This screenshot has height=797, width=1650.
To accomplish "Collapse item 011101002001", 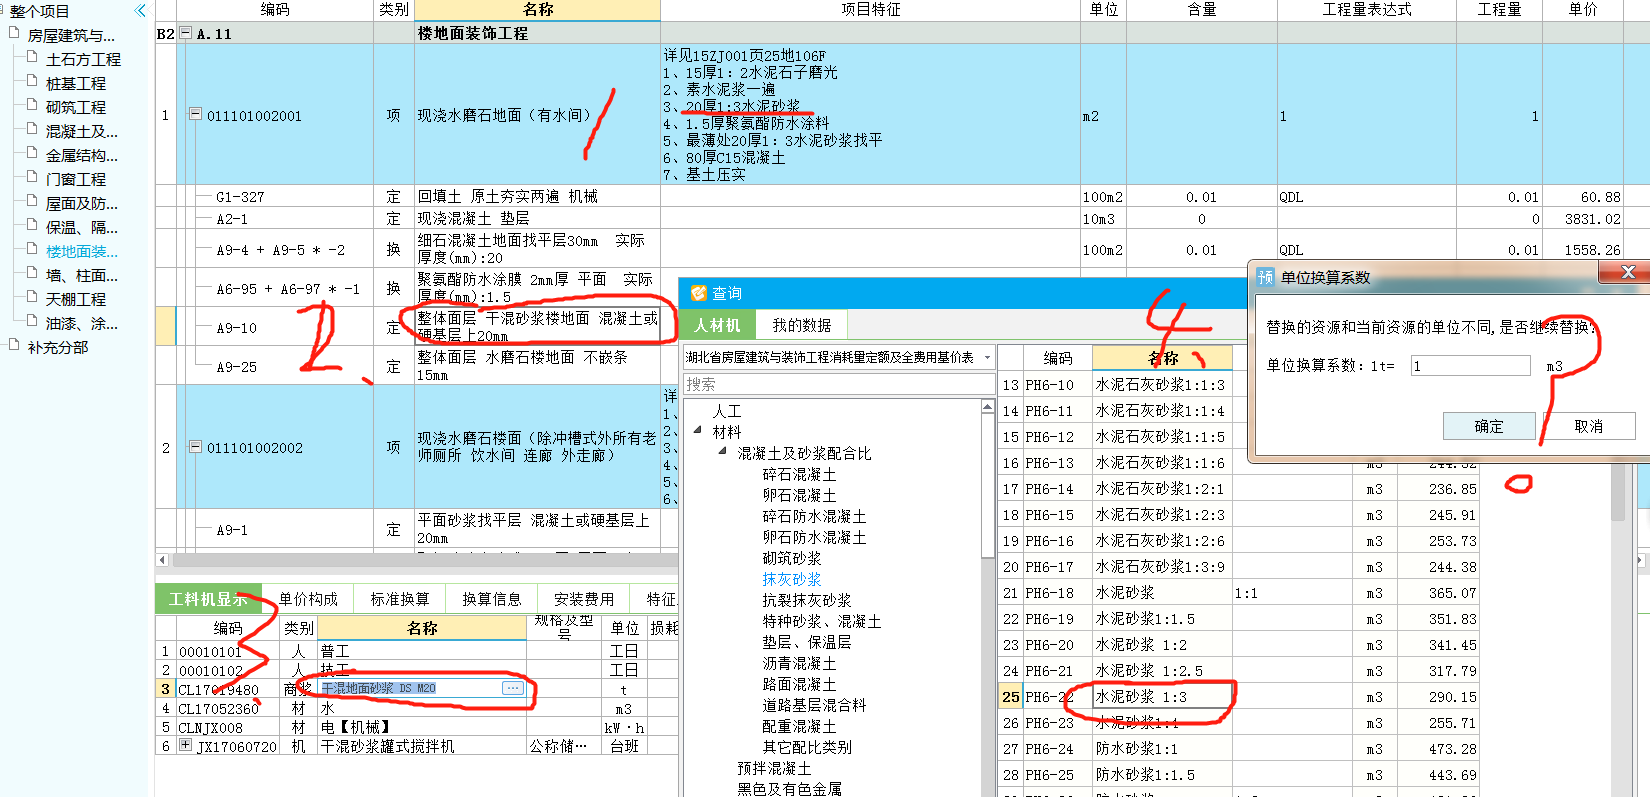I will coord(195,114).
